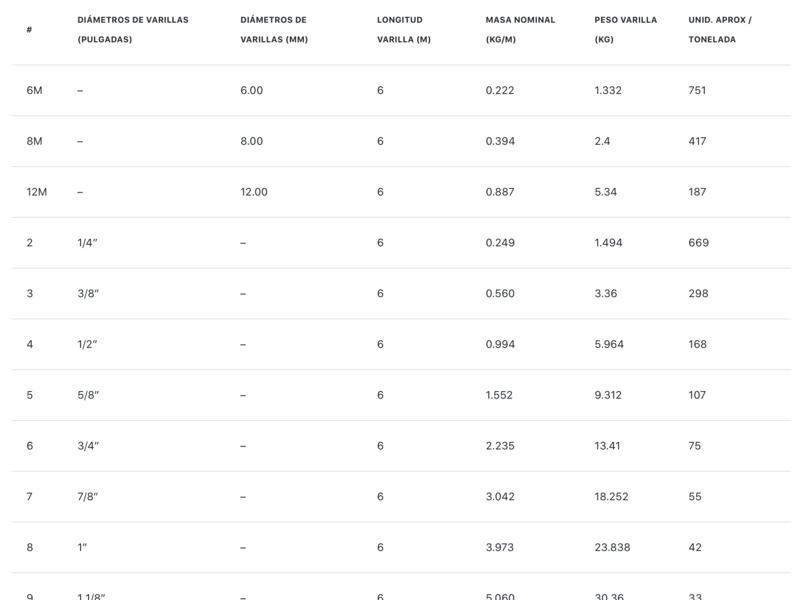Select the 9.312 kg weight cell
The width and height of the screenshot is (800, 600).
[x=608, y=395]
